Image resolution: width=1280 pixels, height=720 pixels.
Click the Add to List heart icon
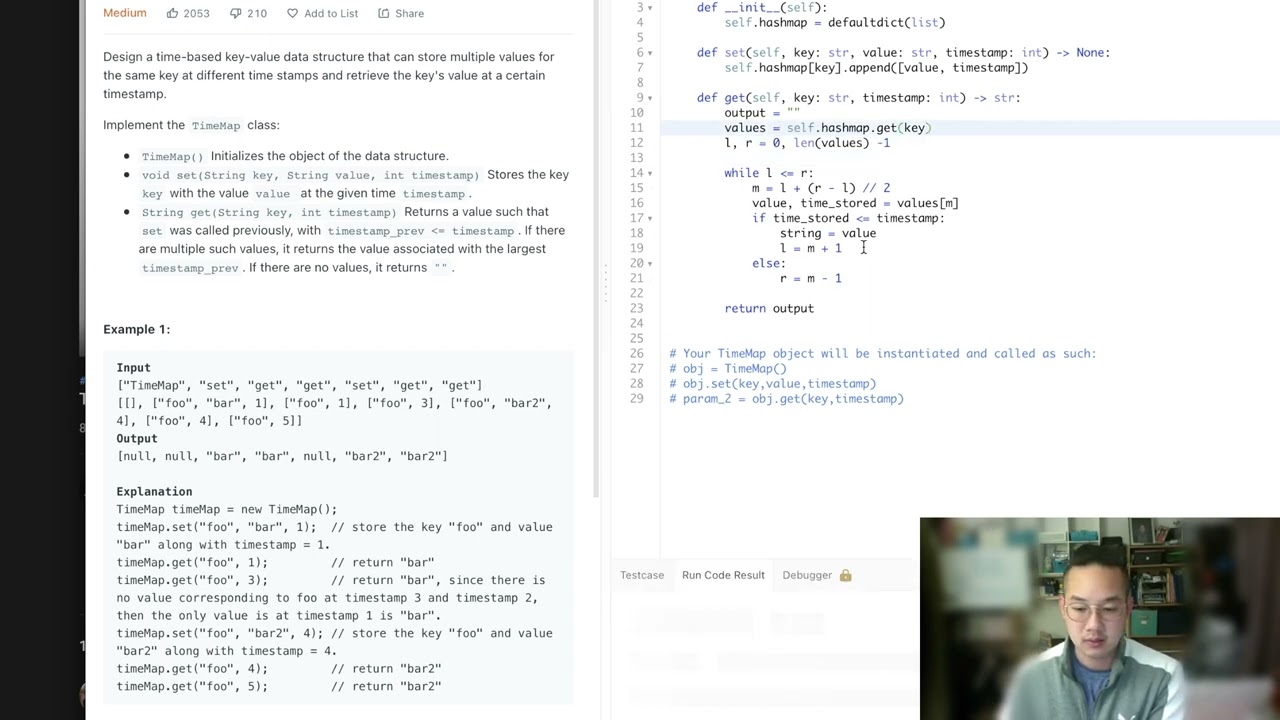[292, 13]
